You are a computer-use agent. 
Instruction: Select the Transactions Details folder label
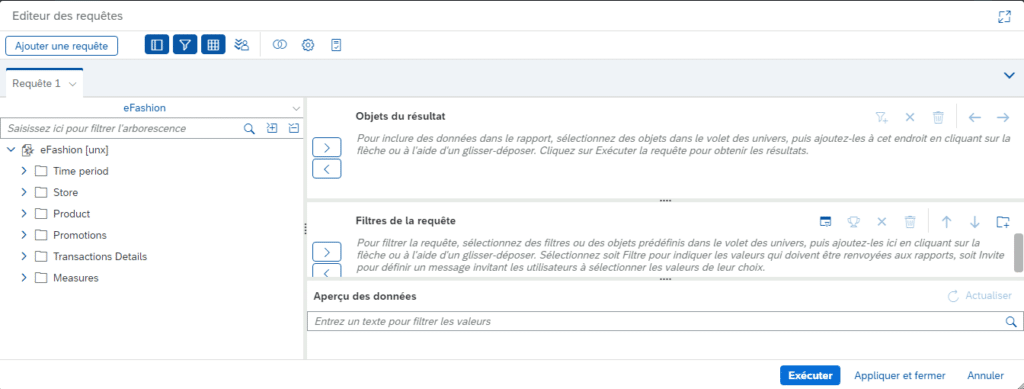click(x=100, y=257)
